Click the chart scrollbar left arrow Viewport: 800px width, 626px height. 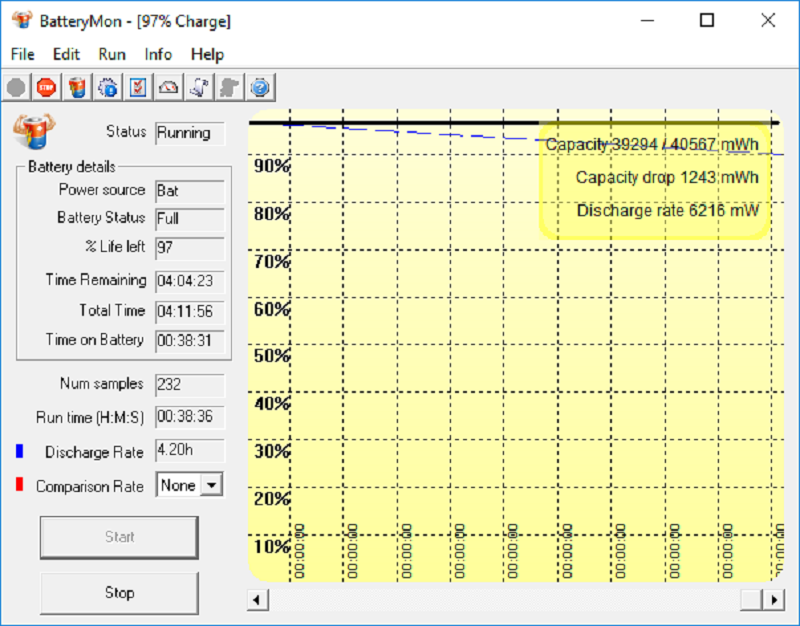(x=257, y=599)
